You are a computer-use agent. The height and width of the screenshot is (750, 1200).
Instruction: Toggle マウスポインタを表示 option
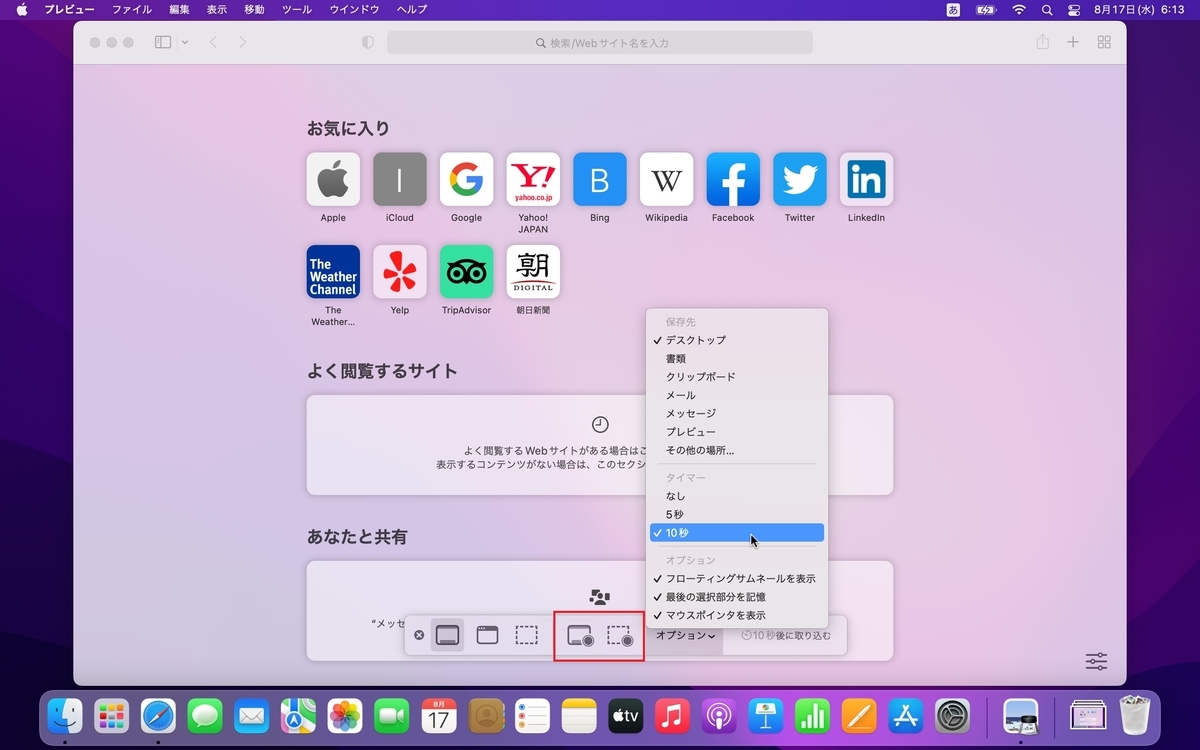(737, 615)
